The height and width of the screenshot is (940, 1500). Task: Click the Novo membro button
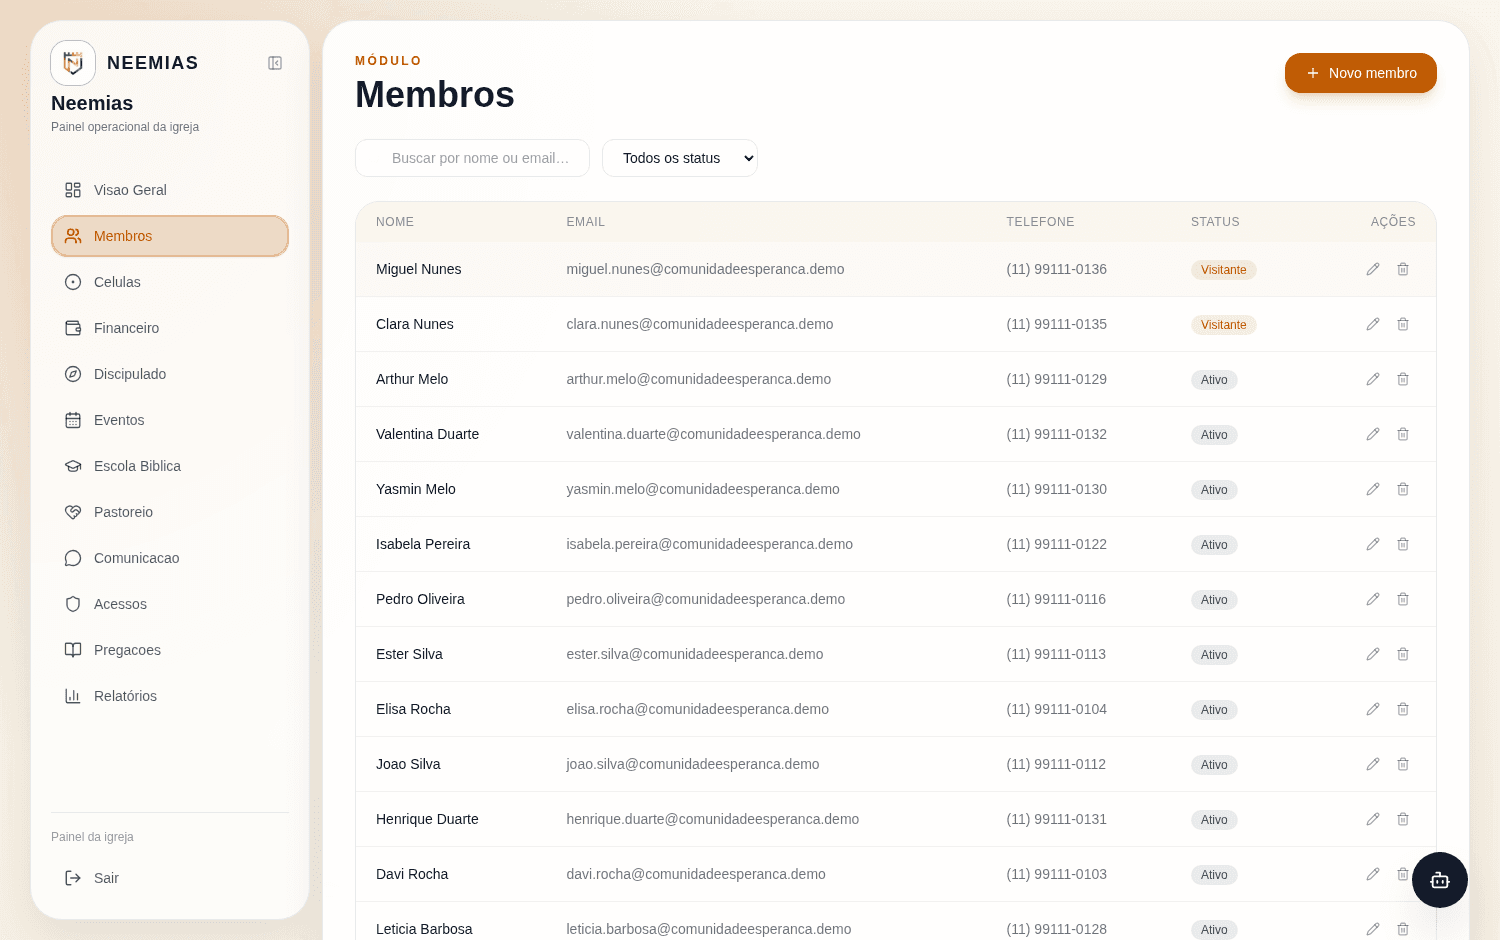1361,73
